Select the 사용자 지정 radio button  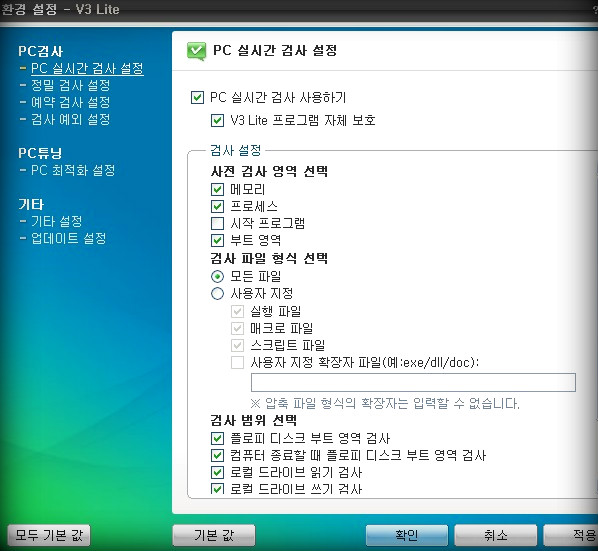click(217, 293)
